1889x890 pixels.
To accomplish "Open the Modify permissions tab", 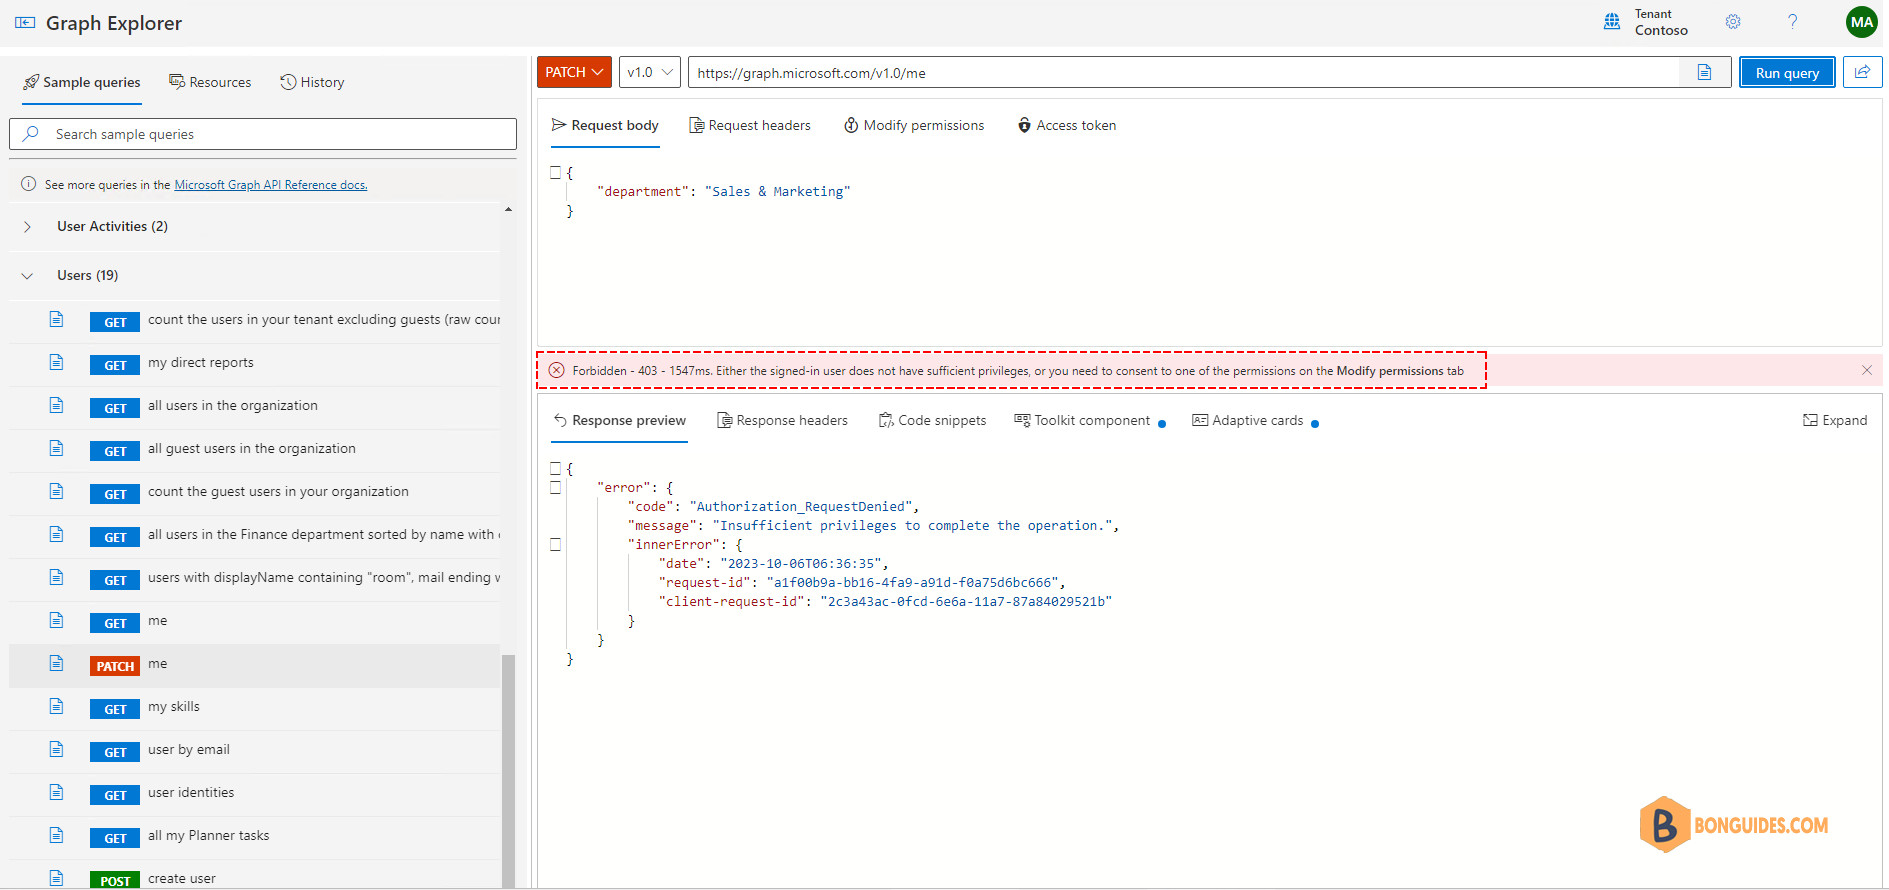I will (914, 125).
